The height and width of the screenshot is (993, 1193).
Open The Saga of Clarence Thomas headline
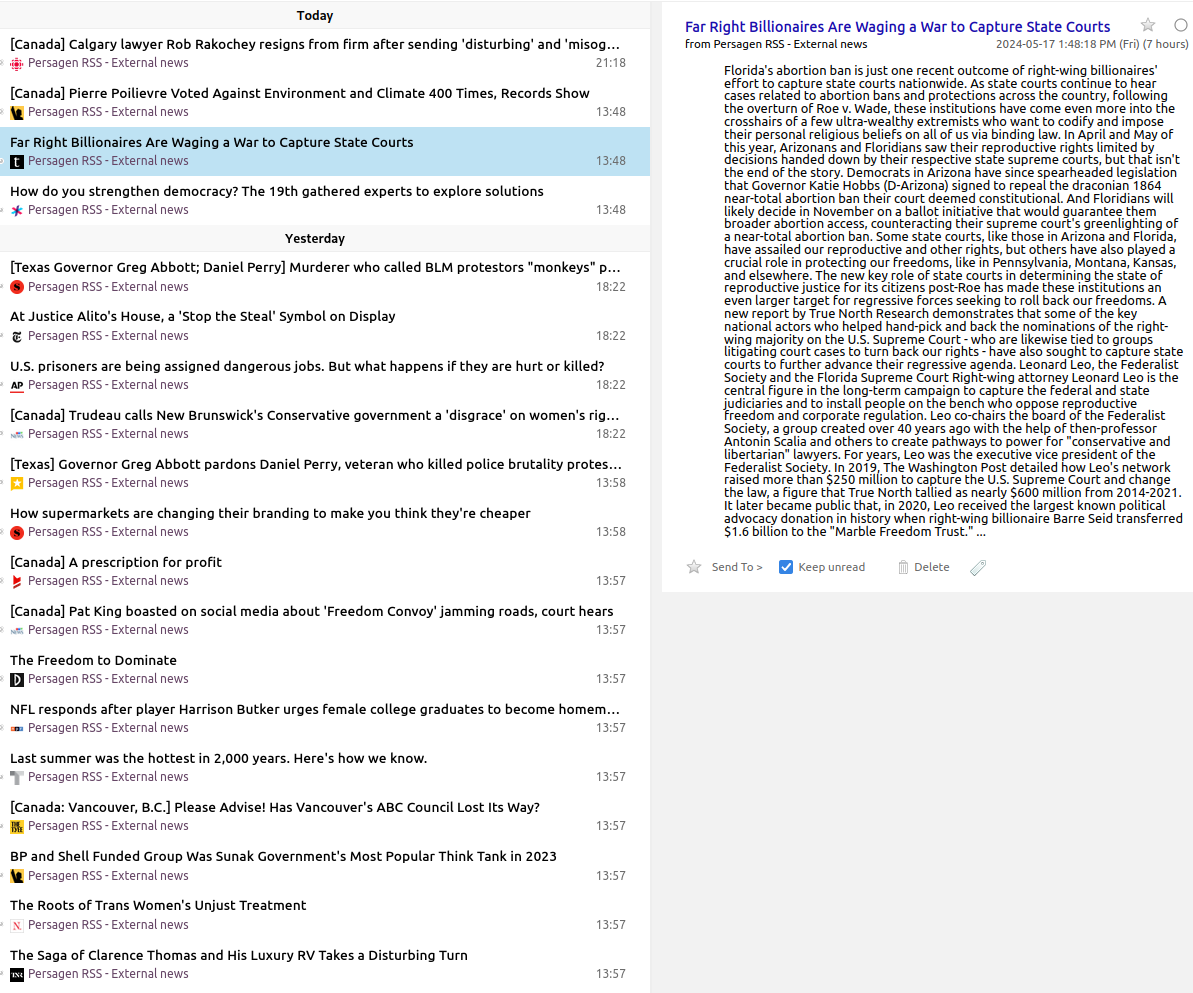[239, 956]
